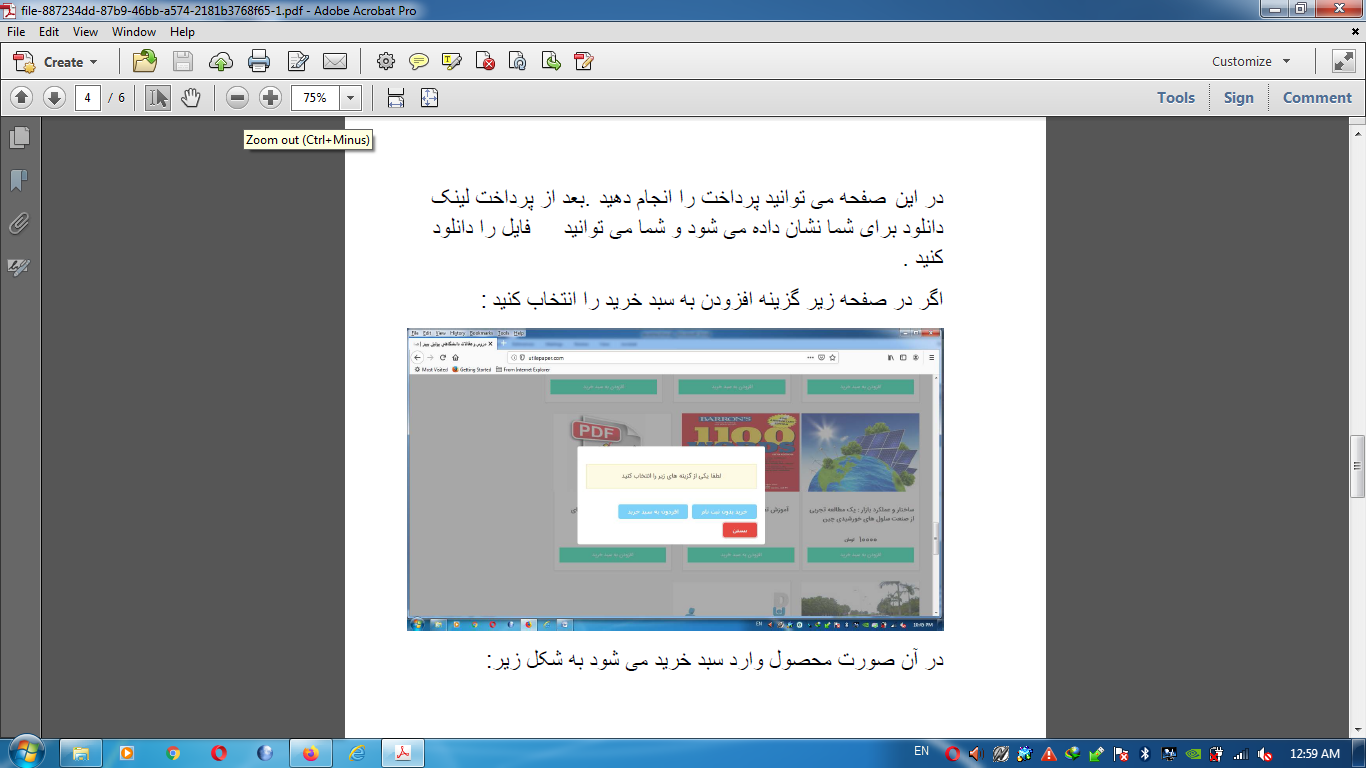Click the Open file folder icon

coord(145,62)
